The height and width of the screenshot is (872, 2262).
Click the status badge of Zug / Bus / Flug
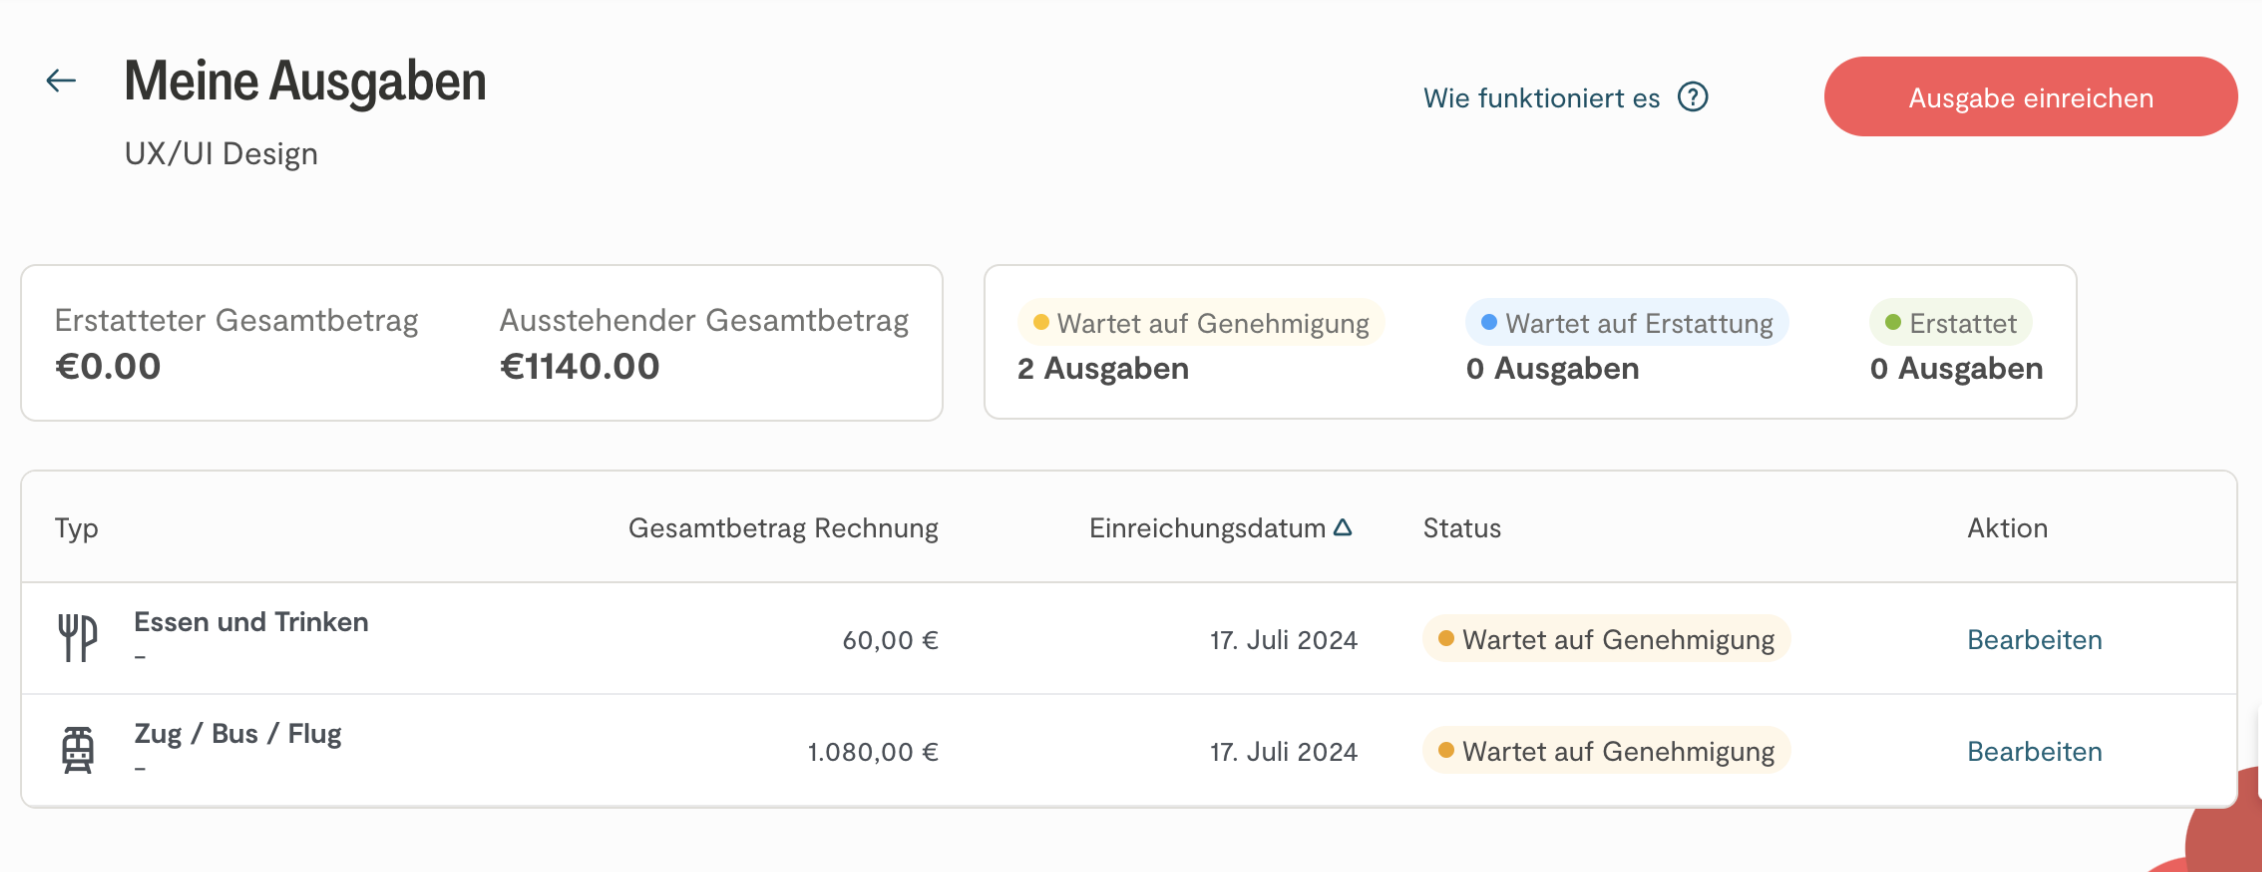point(1606,752)
